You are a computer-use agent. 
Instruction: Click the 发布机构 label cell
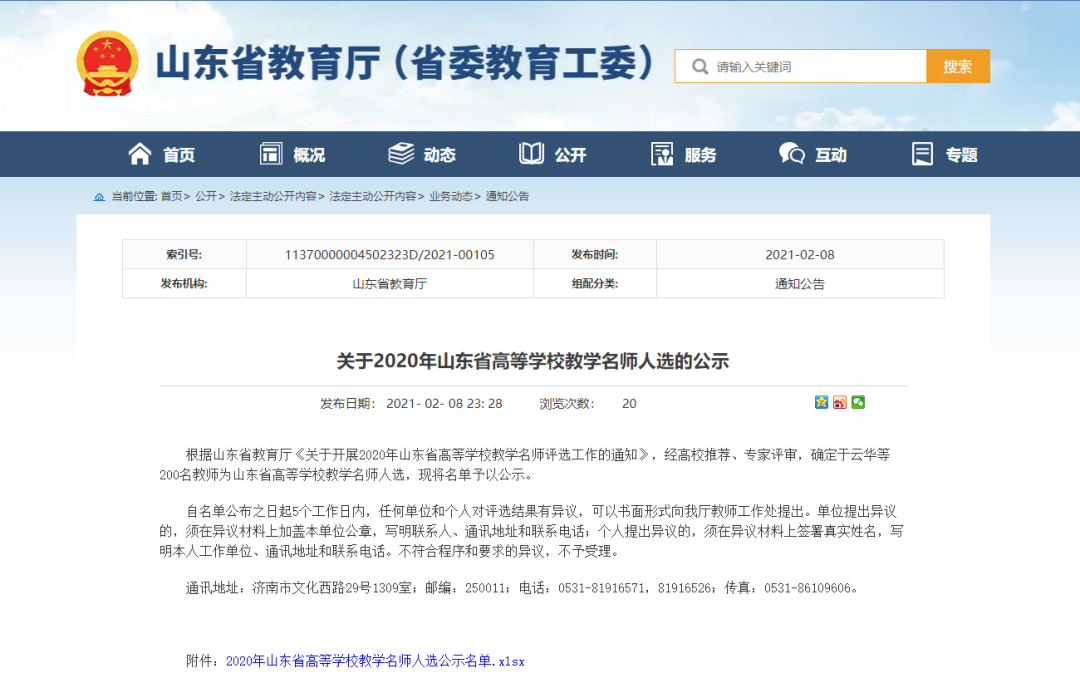[185, 283]
